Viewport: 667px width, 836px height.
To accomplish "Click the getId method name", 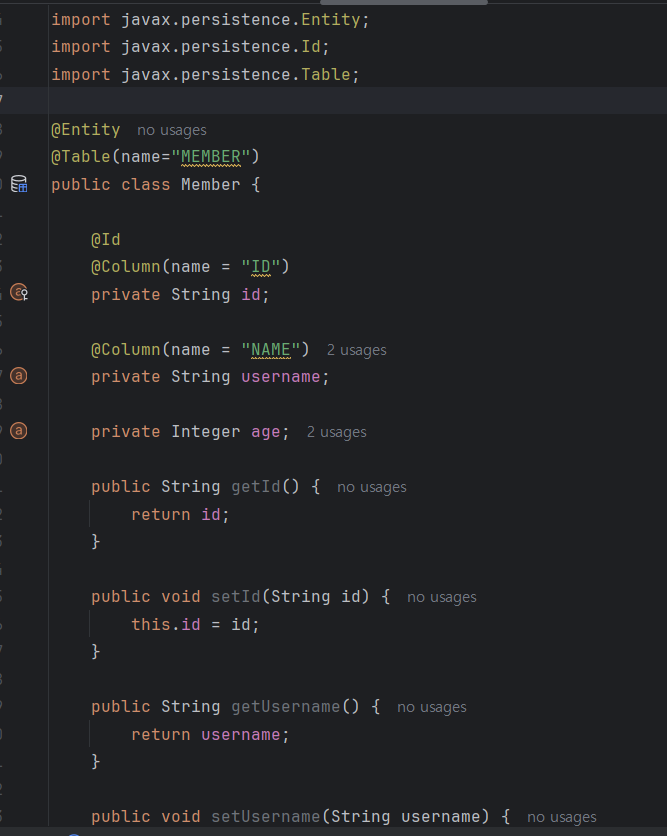I will 255,487.
